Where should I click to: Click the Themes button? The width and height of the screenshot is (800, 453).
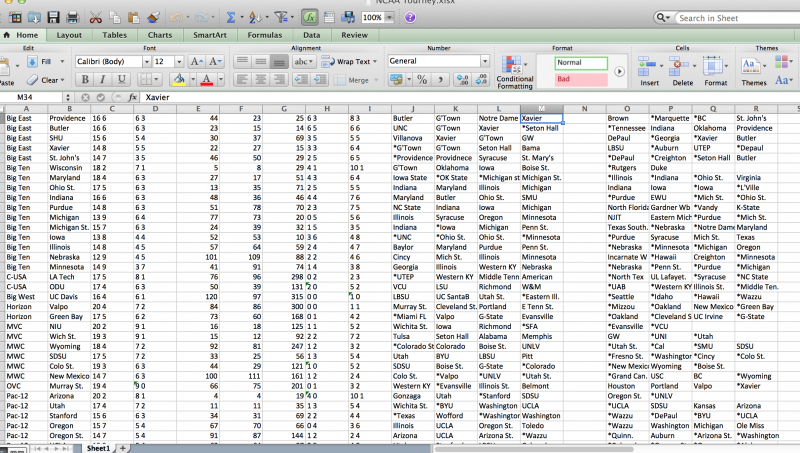754,71
